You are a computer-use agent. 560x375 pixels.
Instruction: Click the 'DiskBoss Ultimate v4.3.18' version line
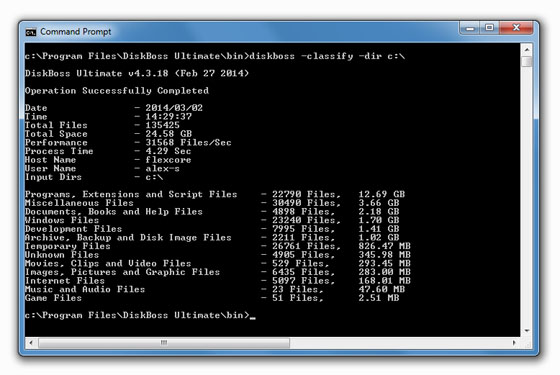[137, 73]
